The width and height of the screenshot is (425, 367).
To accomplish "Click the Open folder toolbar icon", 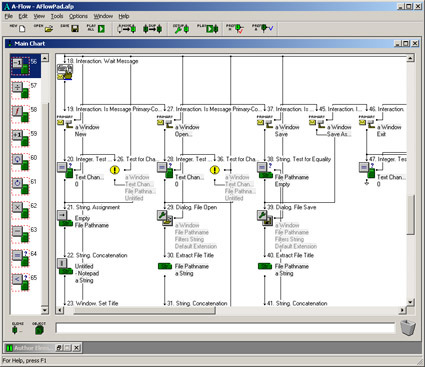I will 49,29.
